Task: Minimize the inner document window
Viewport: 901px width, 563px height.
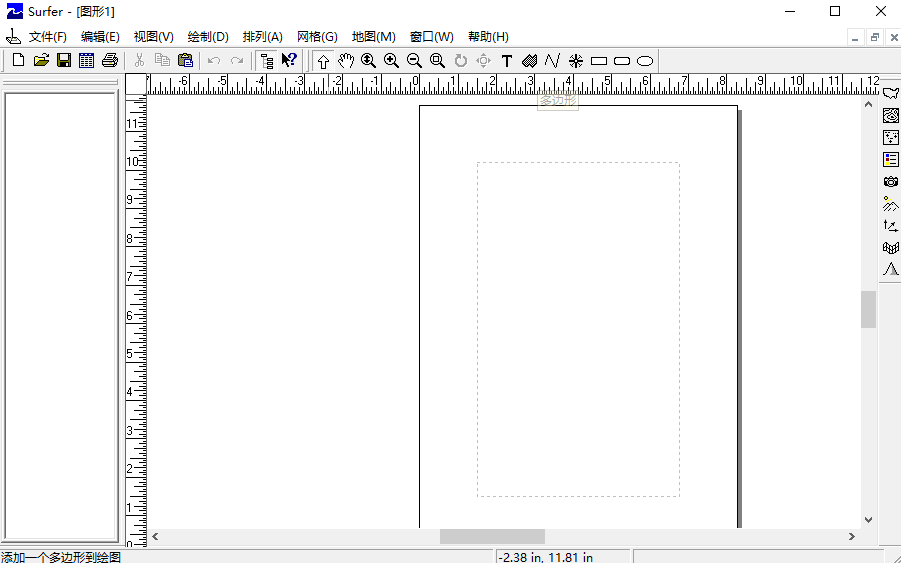Action: pyautogui.click(x=855, y=38)
